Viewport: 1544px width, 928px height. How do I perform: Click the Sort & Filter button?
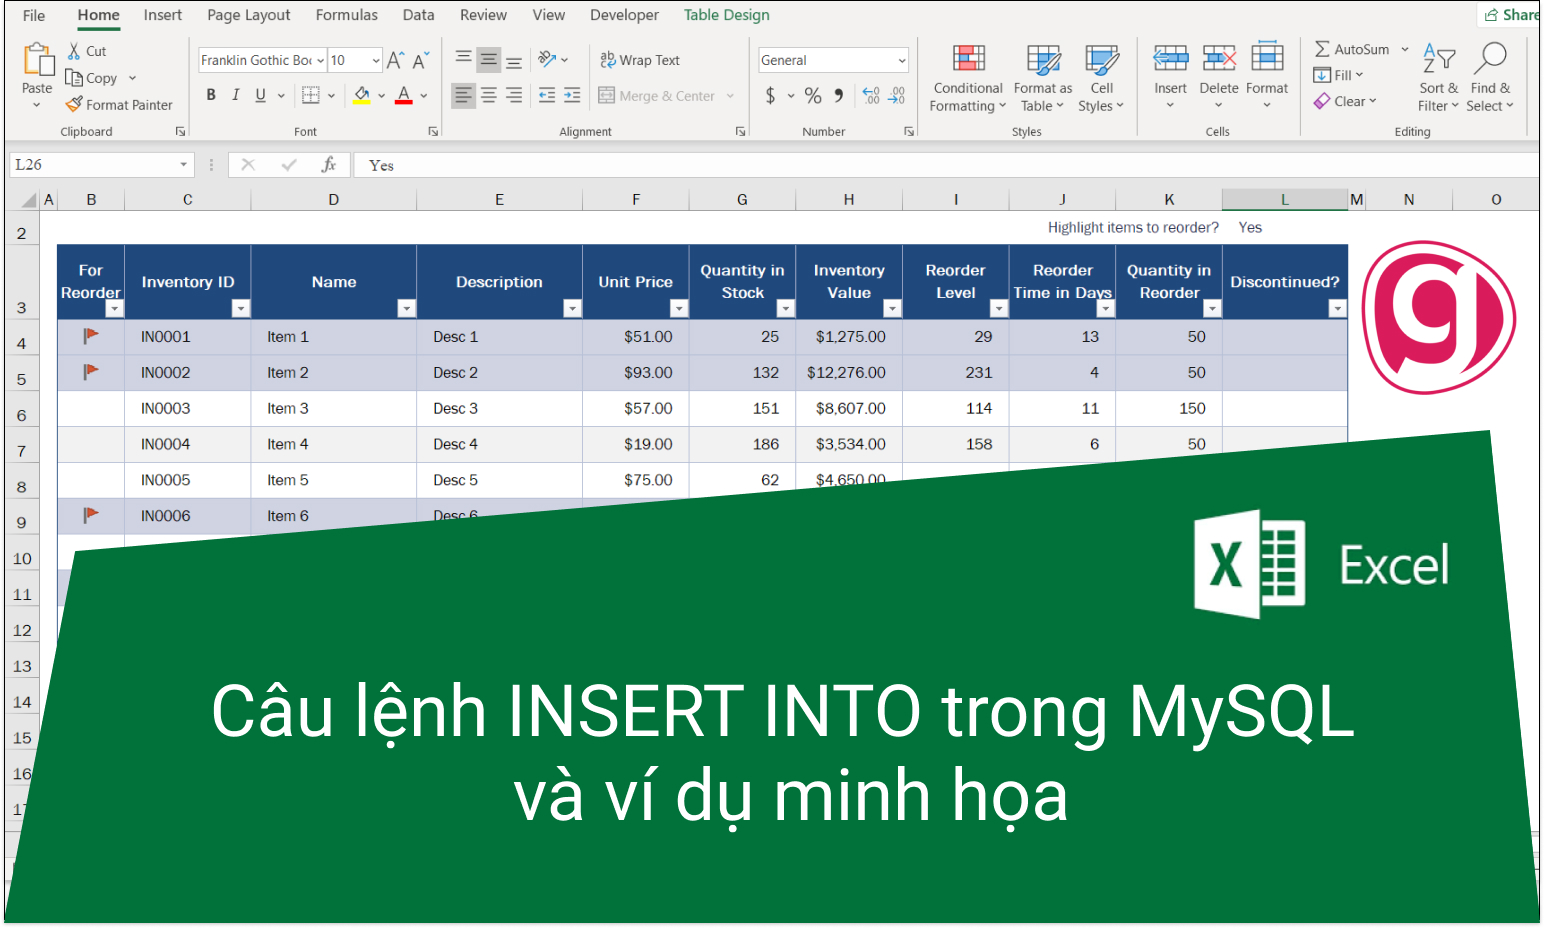click(x=1438, y=75)
